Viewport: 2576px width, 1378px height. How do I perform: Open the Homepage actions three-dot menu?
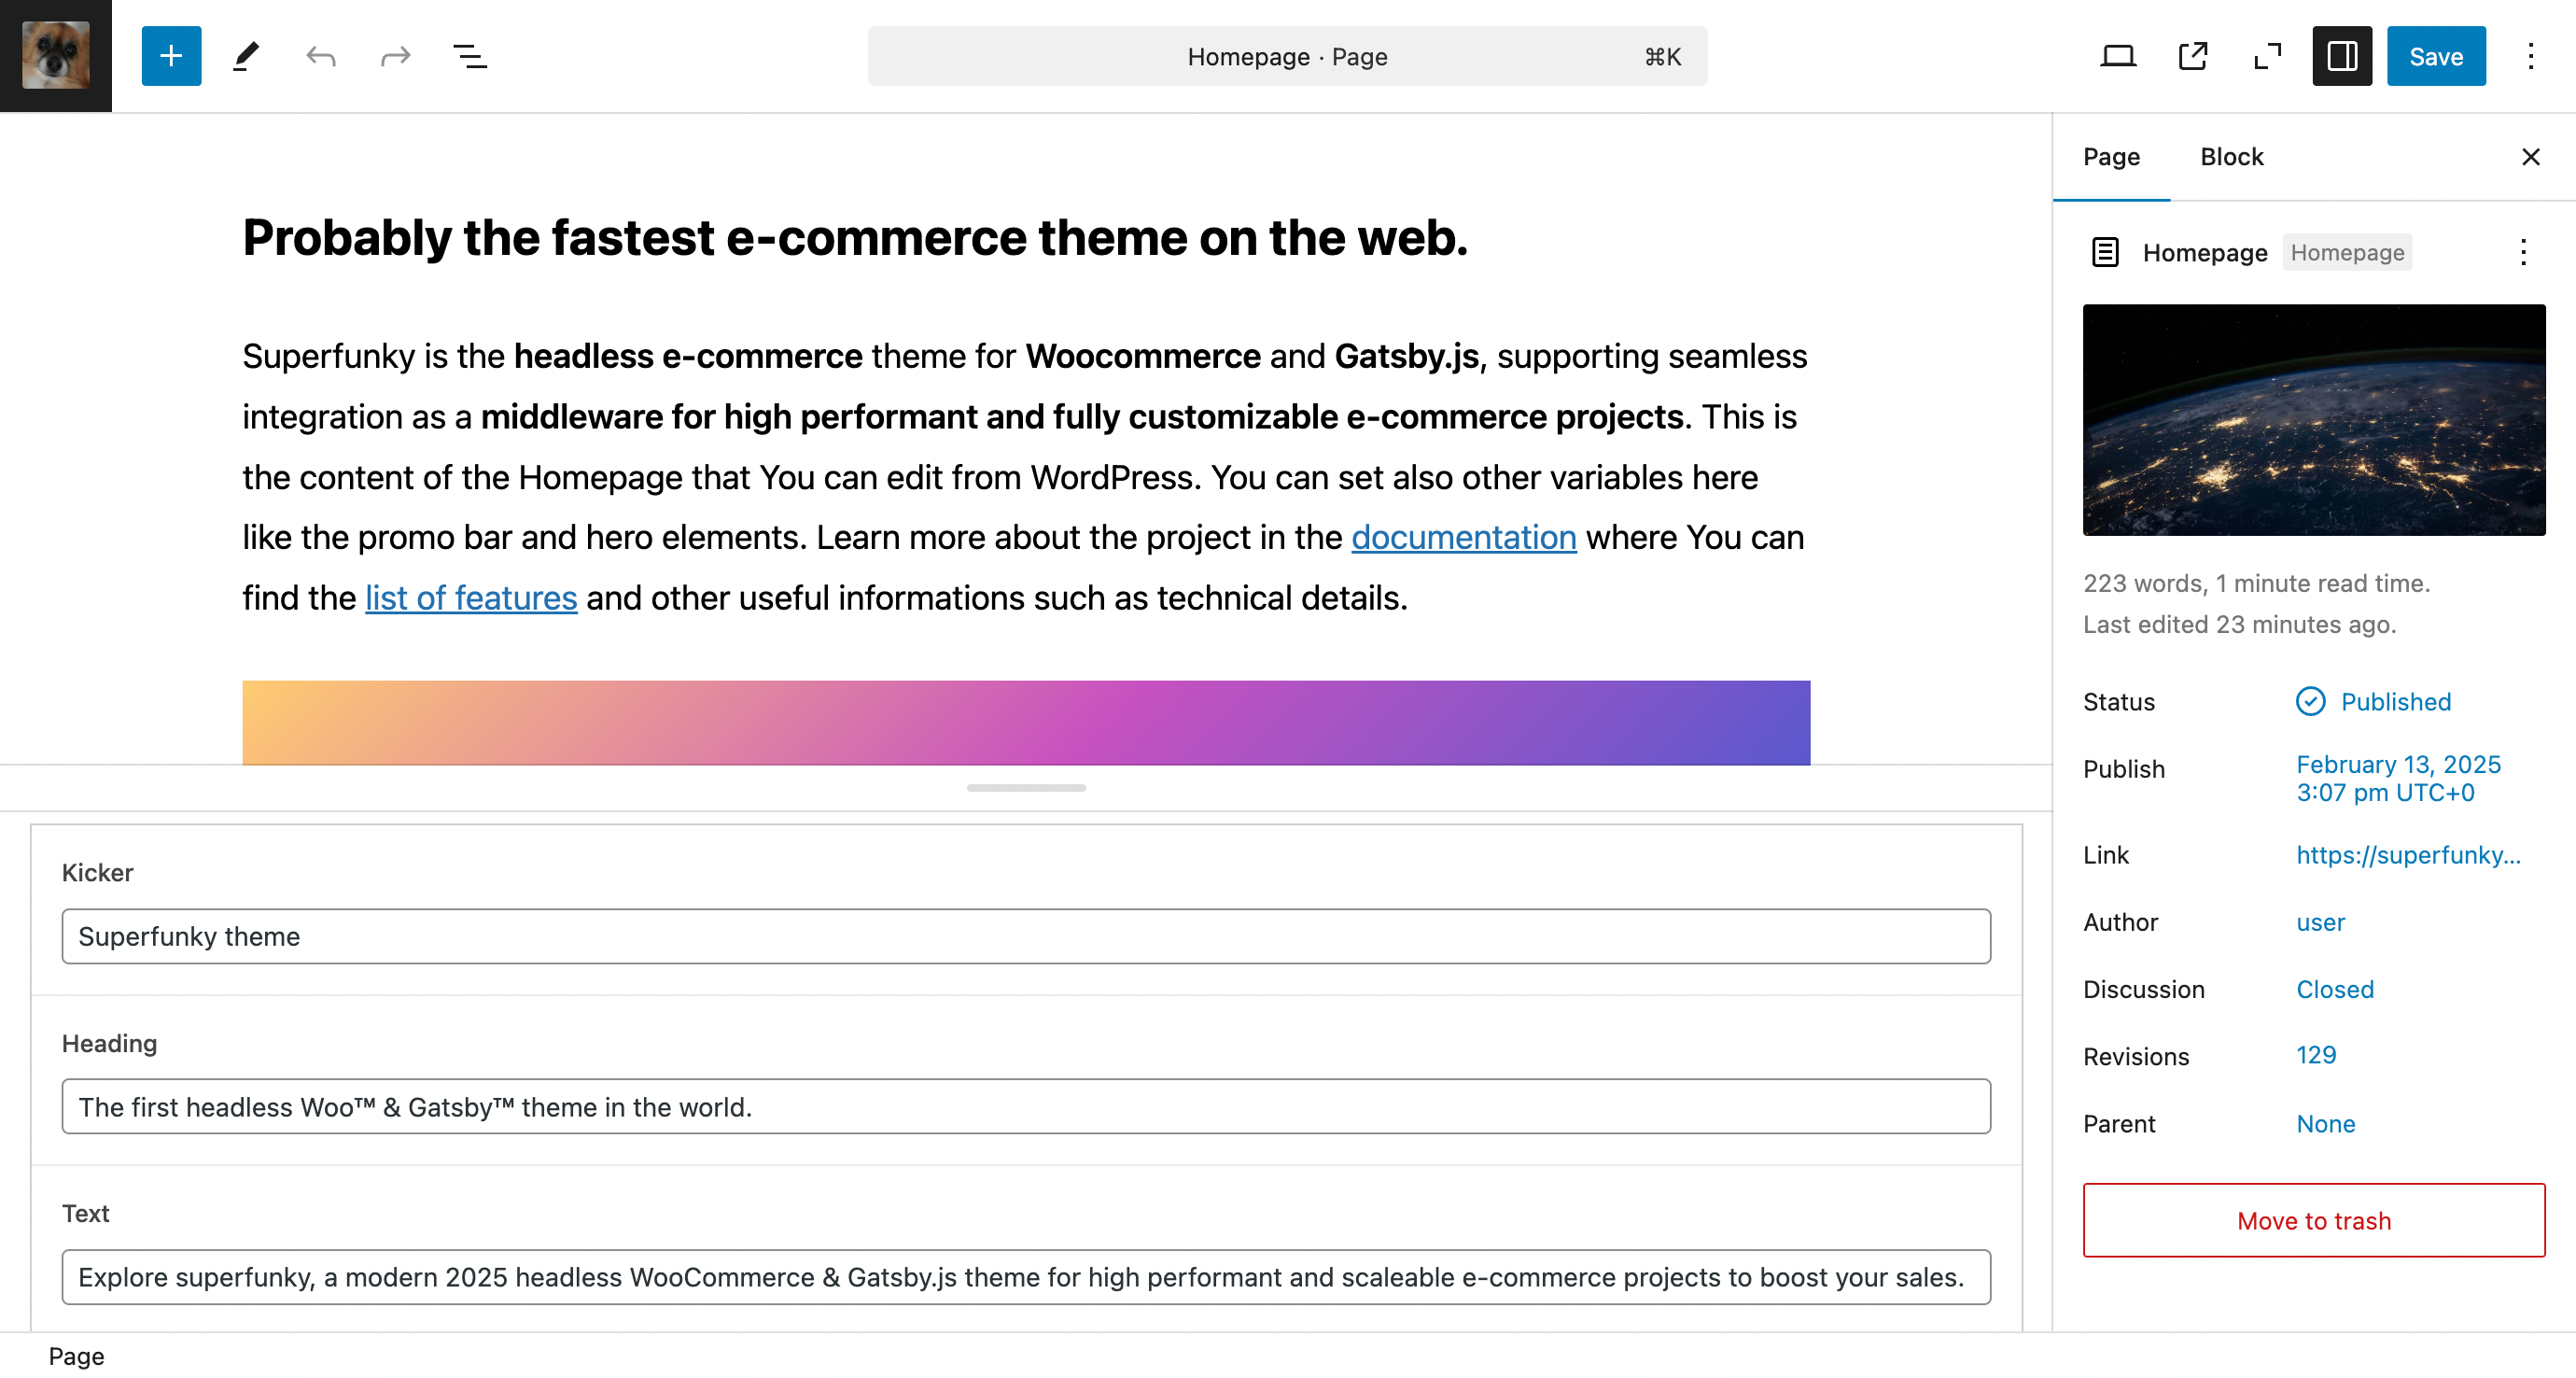coord(2522,252)
